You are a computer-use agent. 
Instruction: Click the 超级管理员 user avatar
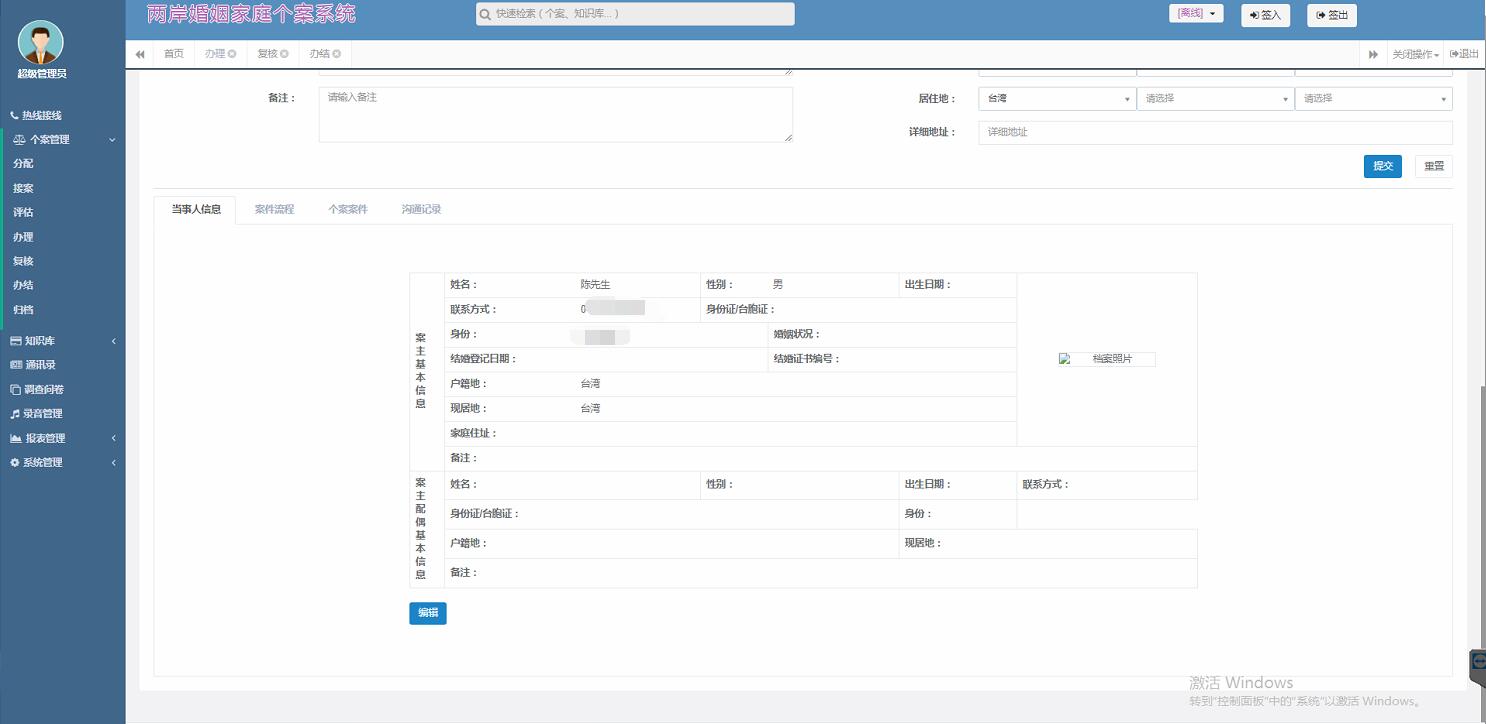point(41,42)
